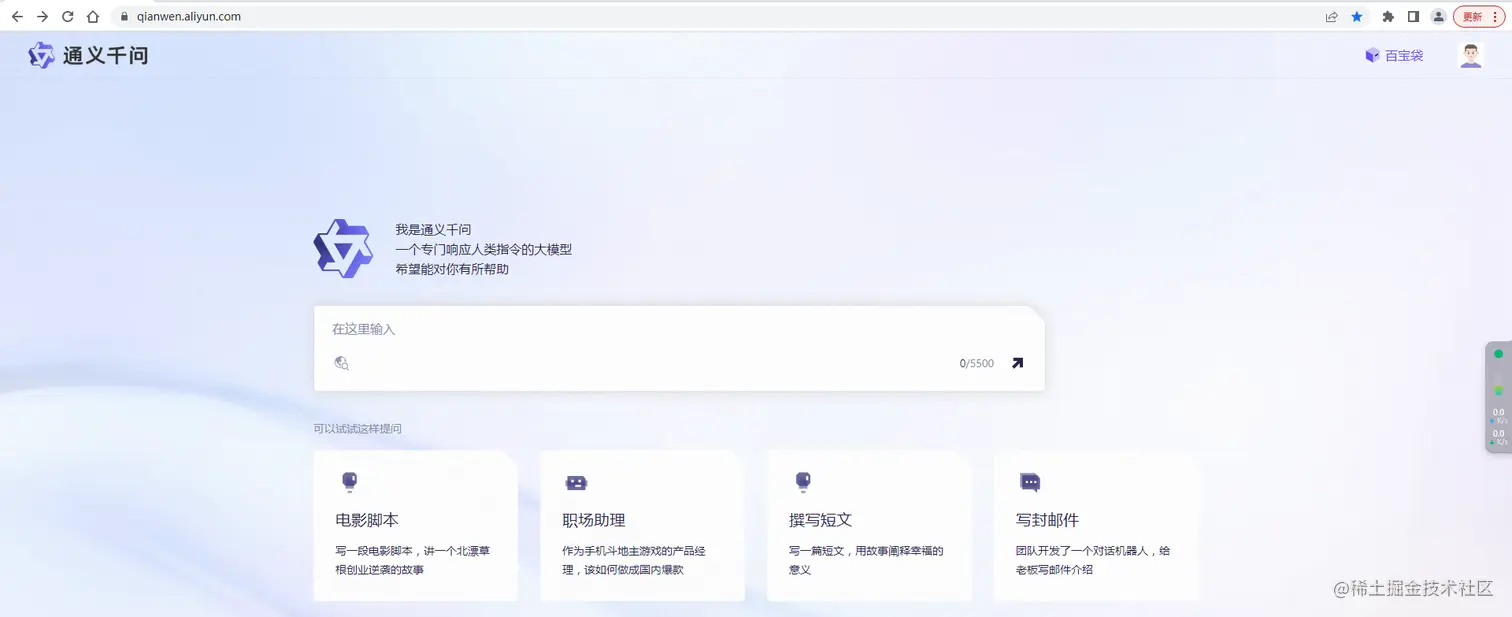Open the 百宝袋 link in top right
Image resolution: width=1512 pixels, height=617 pixels.
[x=1402, y=55]
